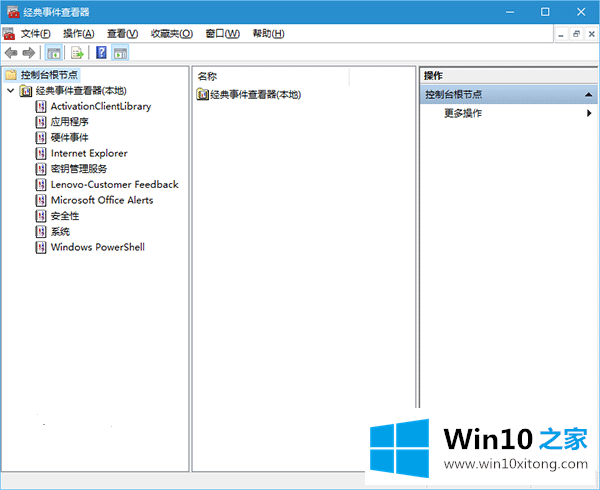Collapse the 经典事件查看器(本地) tree node
Image resolution: width=600 pixels, height=490 pixels.
tap(11, 91)
